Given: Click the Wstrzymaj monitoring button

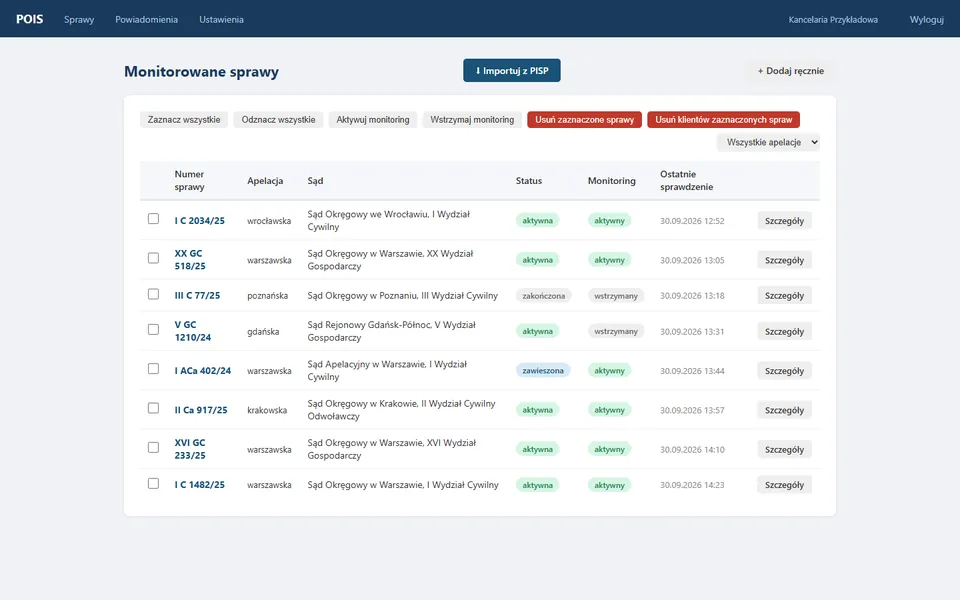Looking at the screenshot, I should click(x=472, y=119).
